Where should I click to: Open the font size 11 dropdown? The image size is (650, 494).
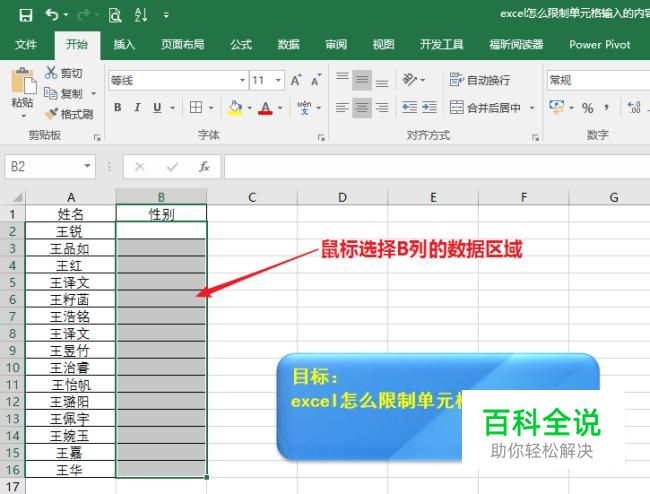point(278,80)
